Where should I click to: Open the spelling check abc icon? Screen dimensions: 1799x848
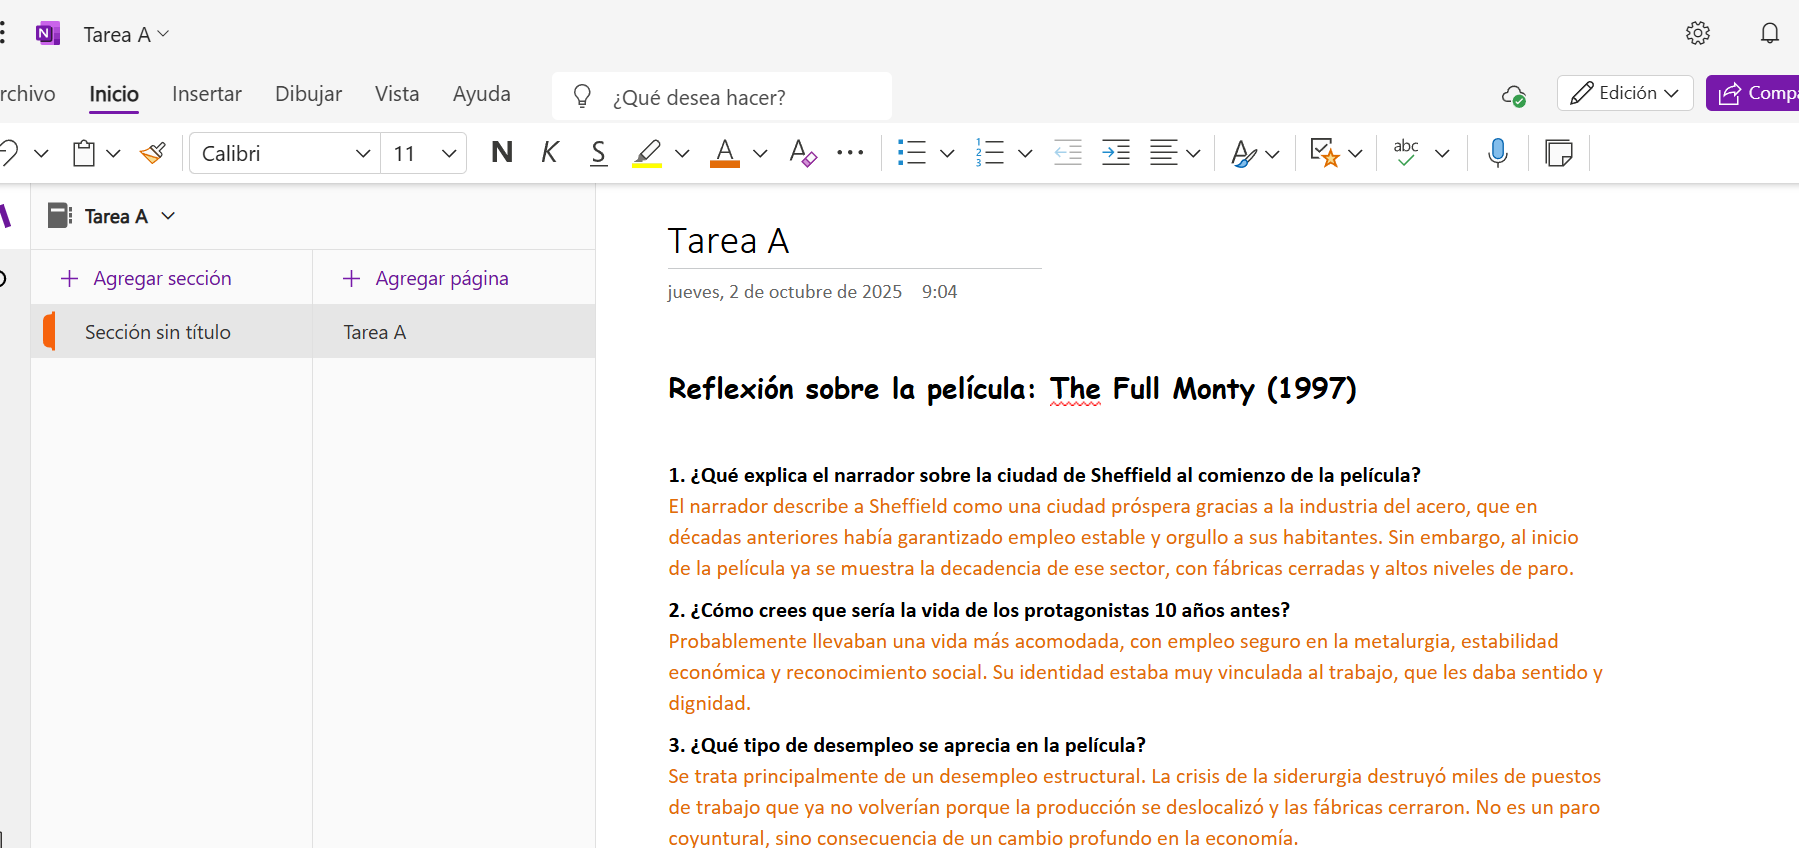coord(1406,153)
